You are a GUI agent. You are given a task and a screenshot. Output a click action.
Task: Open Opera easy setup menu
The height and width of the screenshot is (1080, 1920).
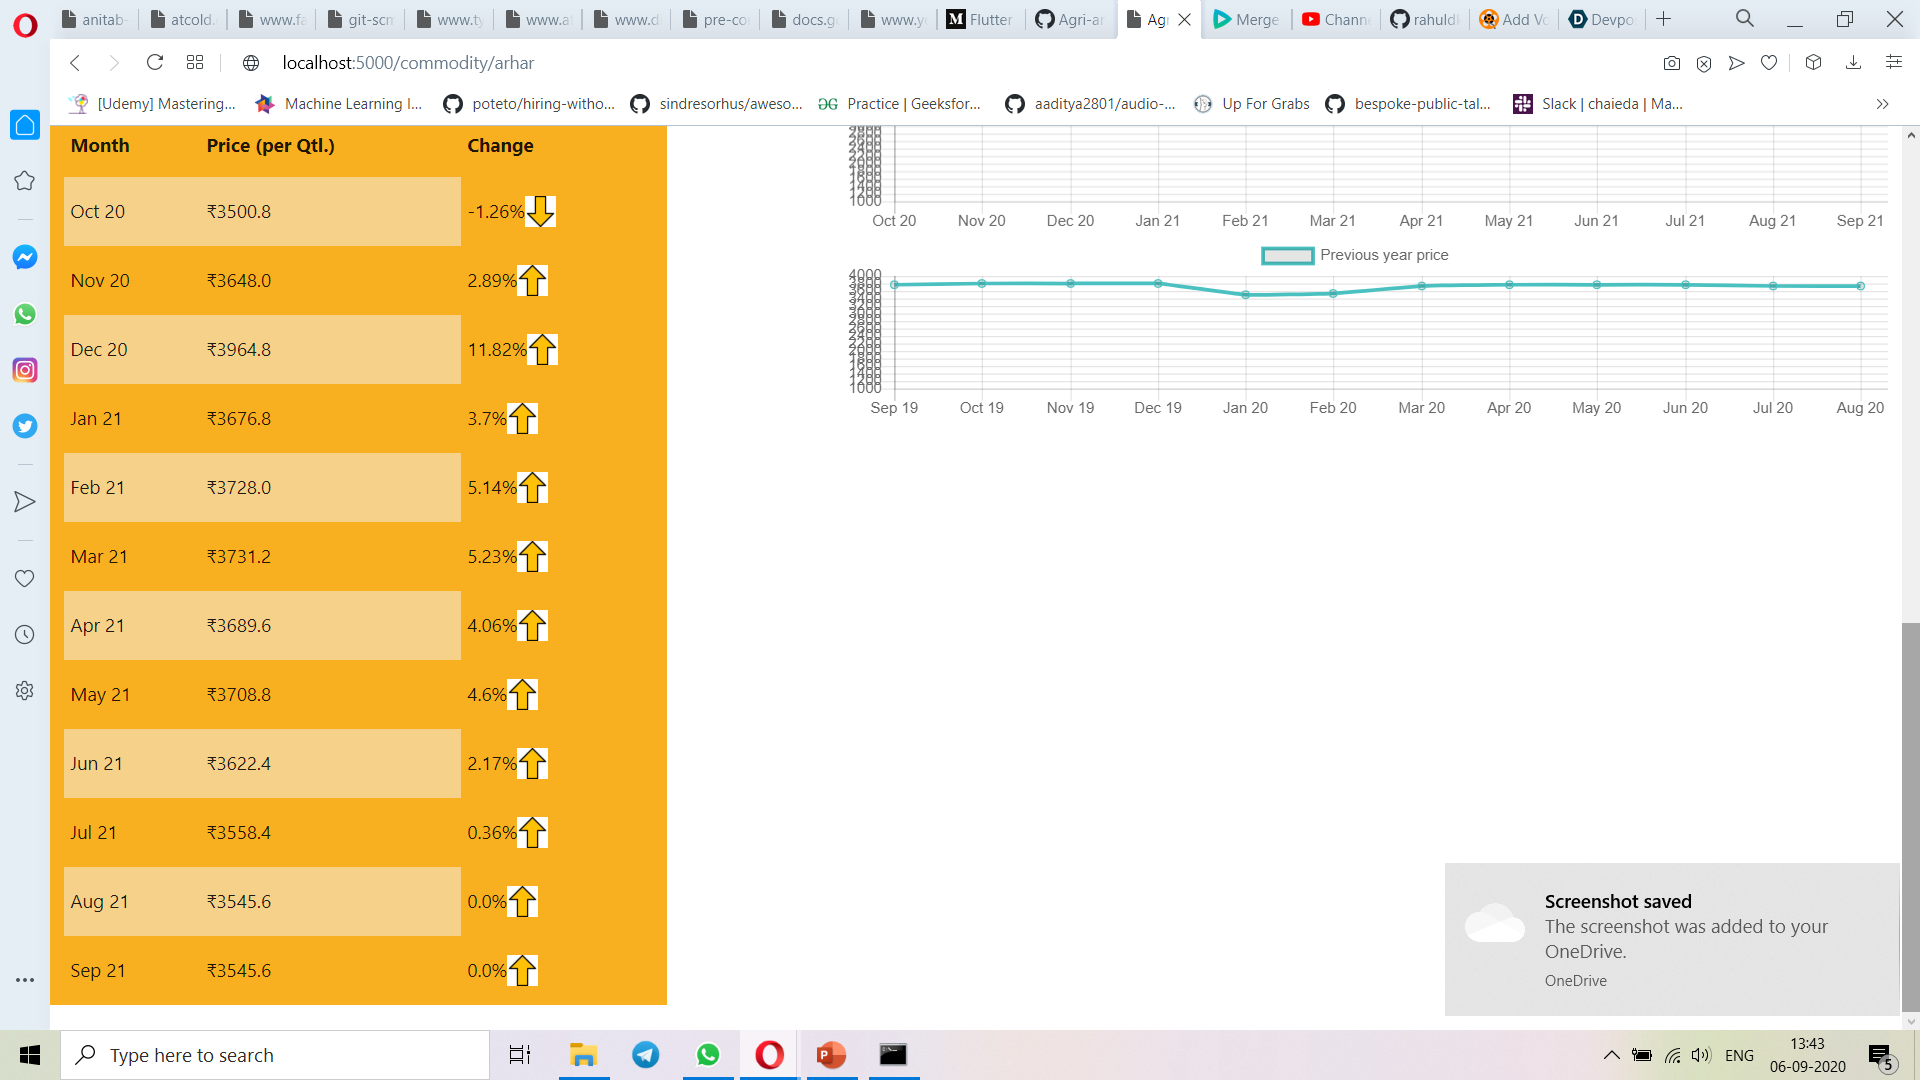pyautogui.click(x=1893, y=63)
